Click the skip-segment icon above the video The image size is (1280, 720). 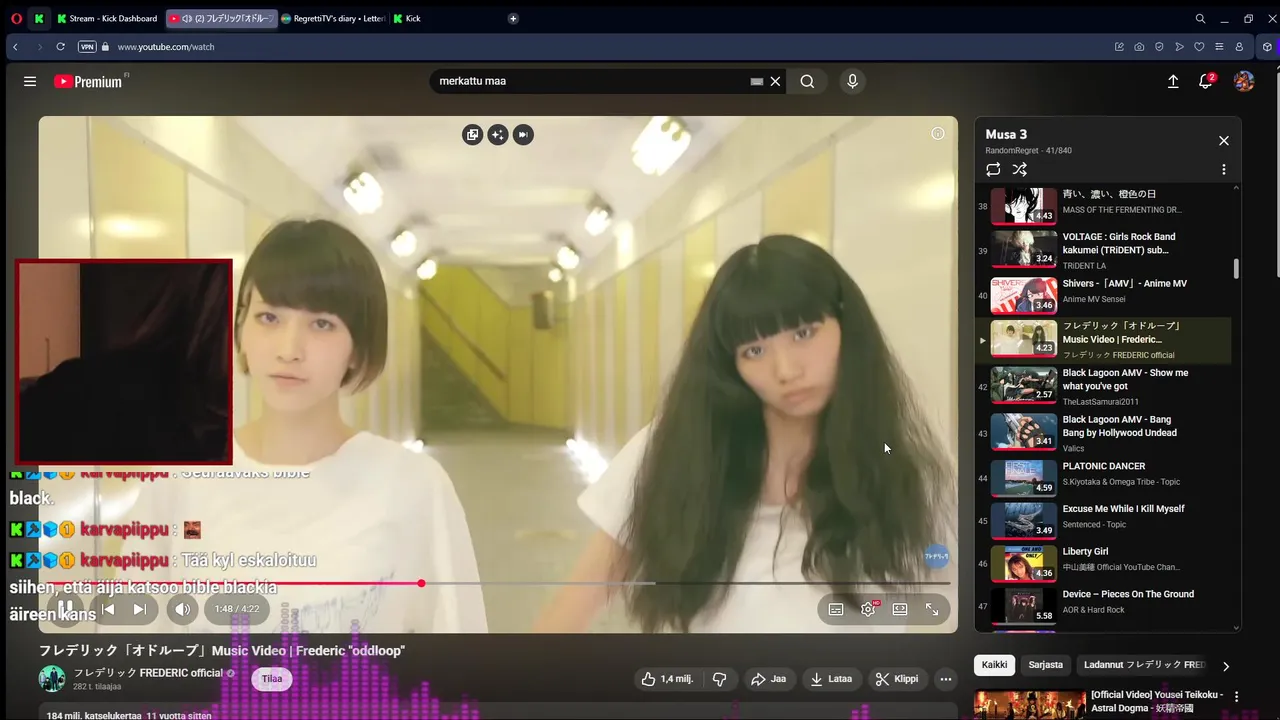point(523,135)
